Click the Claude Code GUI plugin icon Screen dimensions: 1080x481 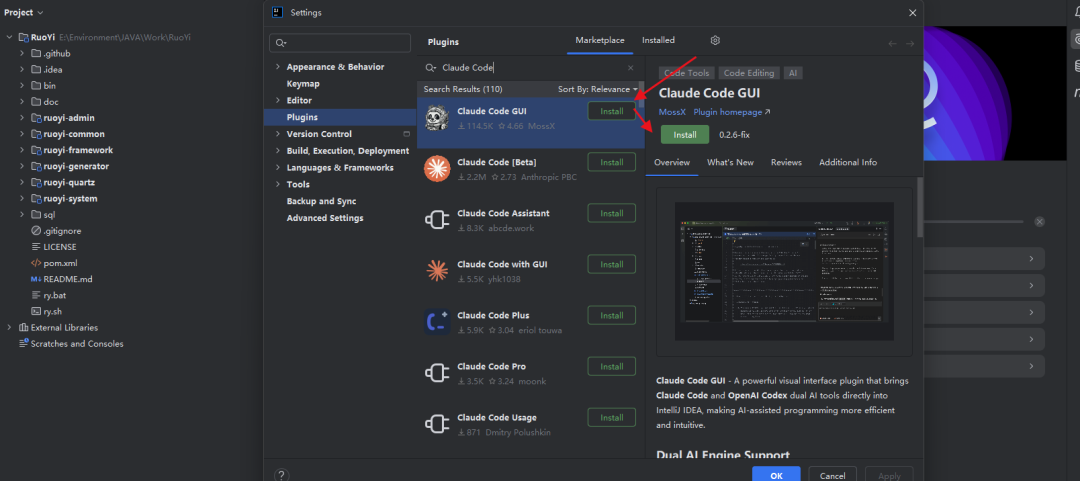tap(437, 119)
